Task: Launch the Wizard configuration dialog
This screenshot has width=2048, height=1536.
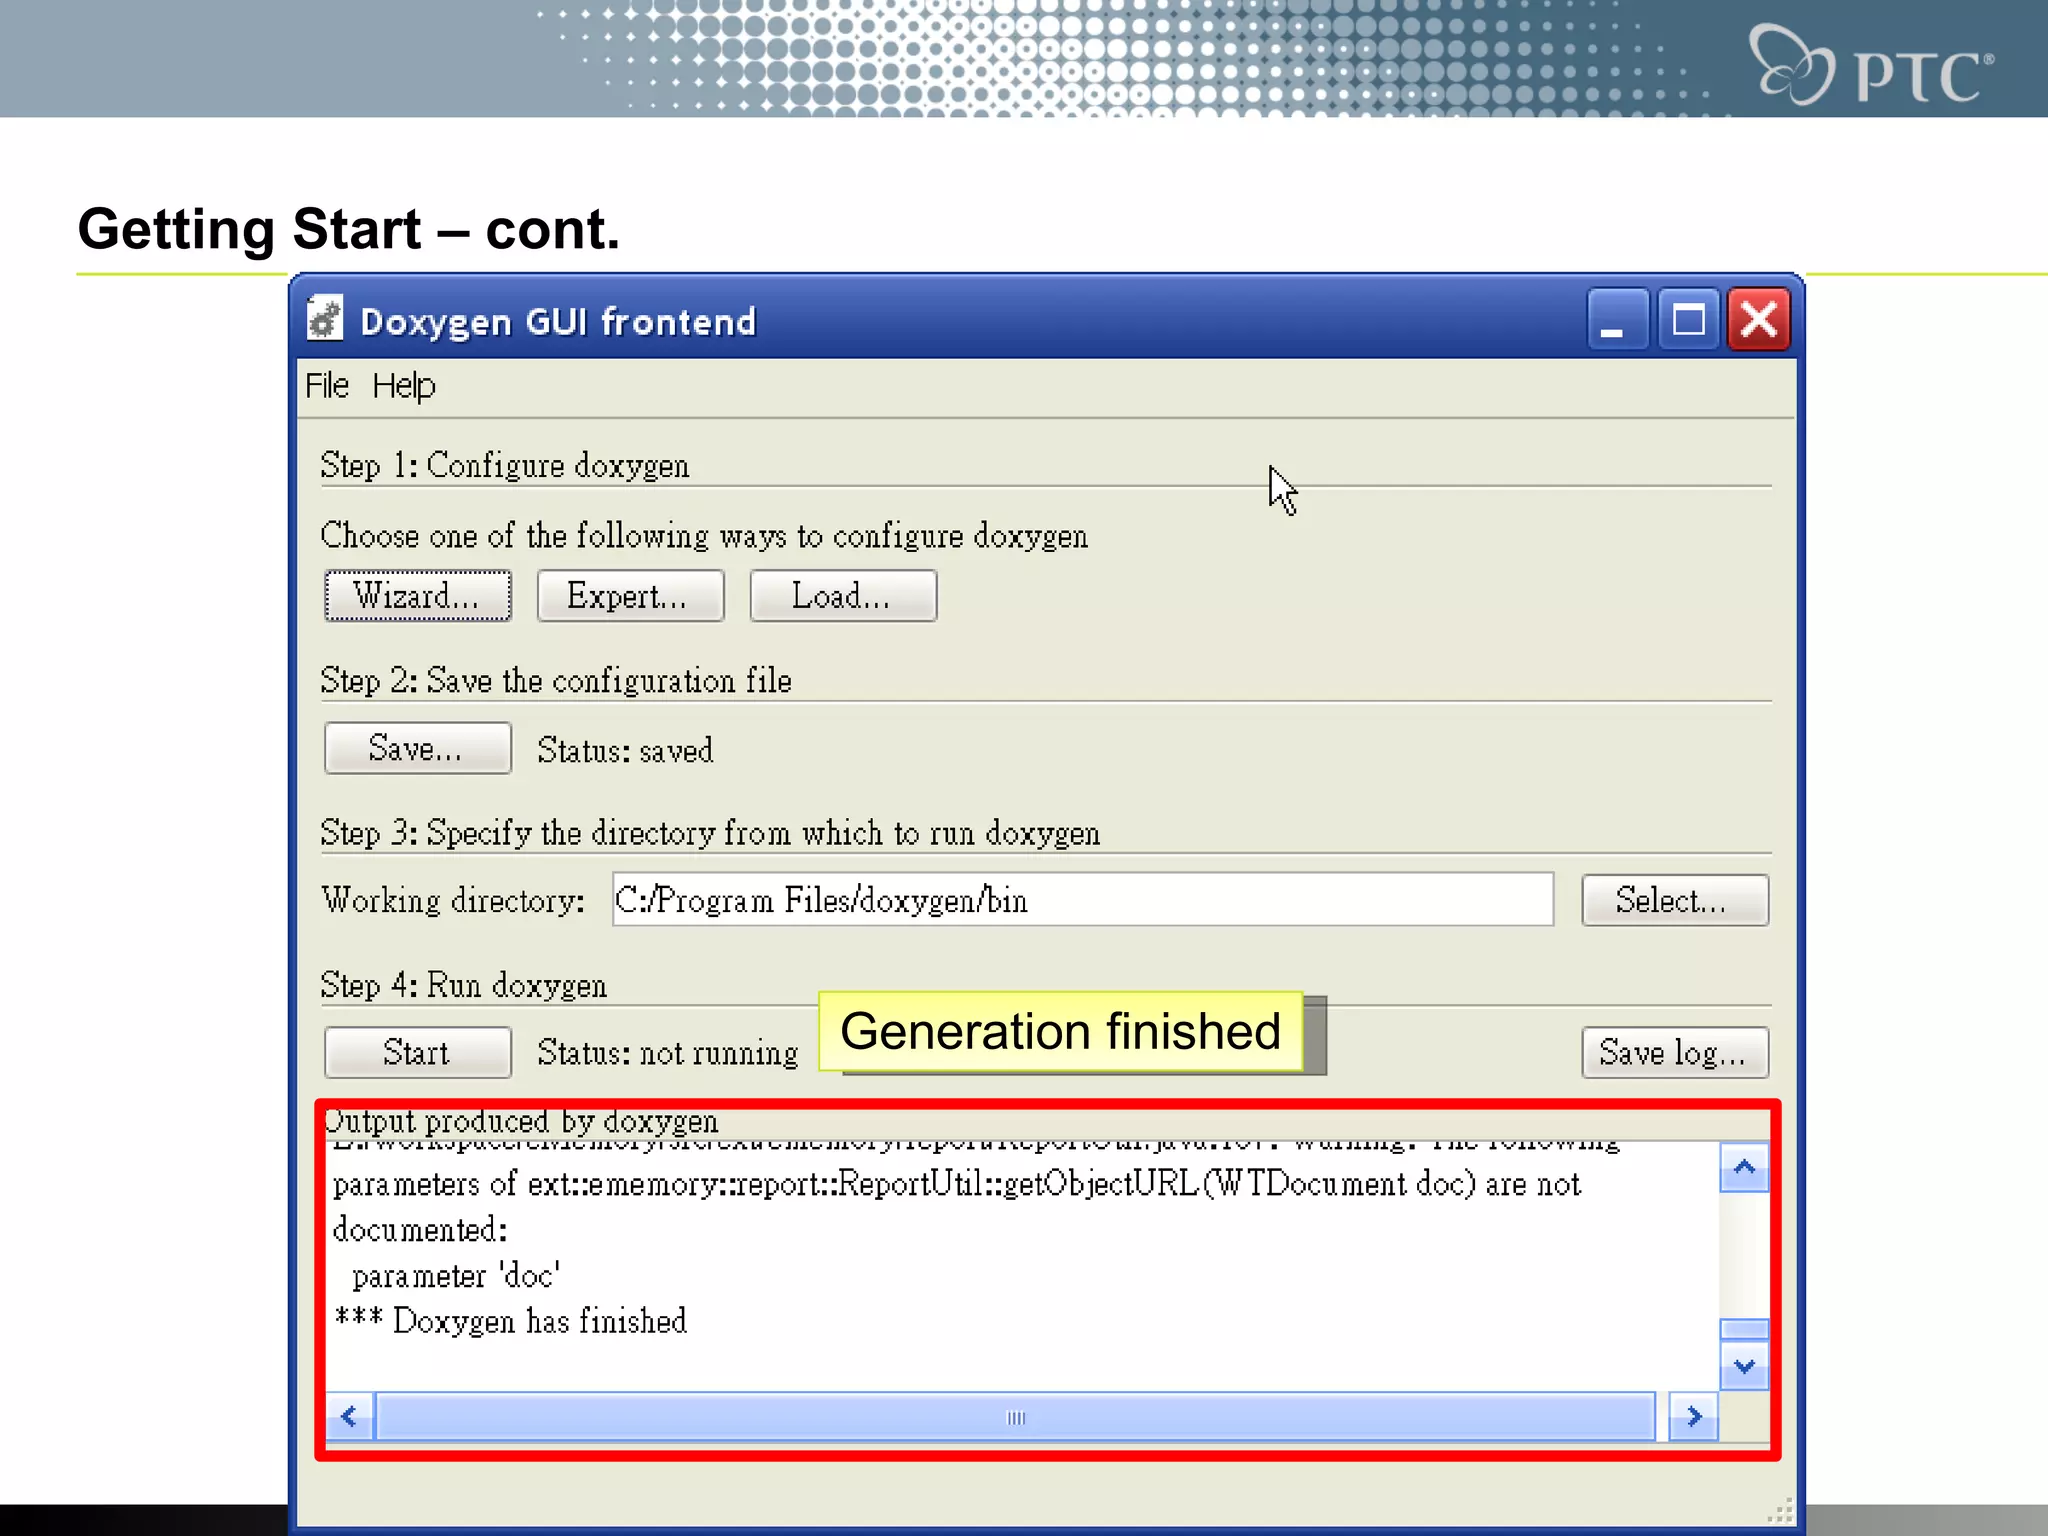Action: (417, 596)
